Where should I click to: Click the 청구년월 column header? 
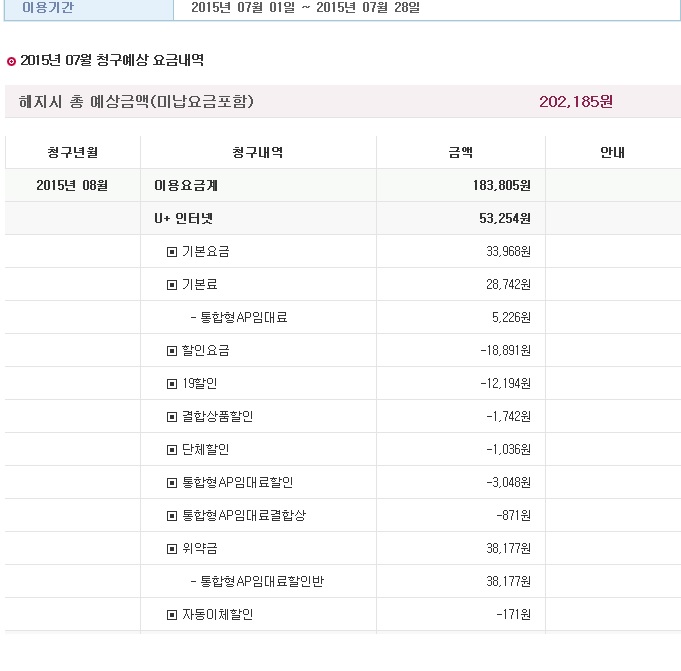[x=73, y=152]
